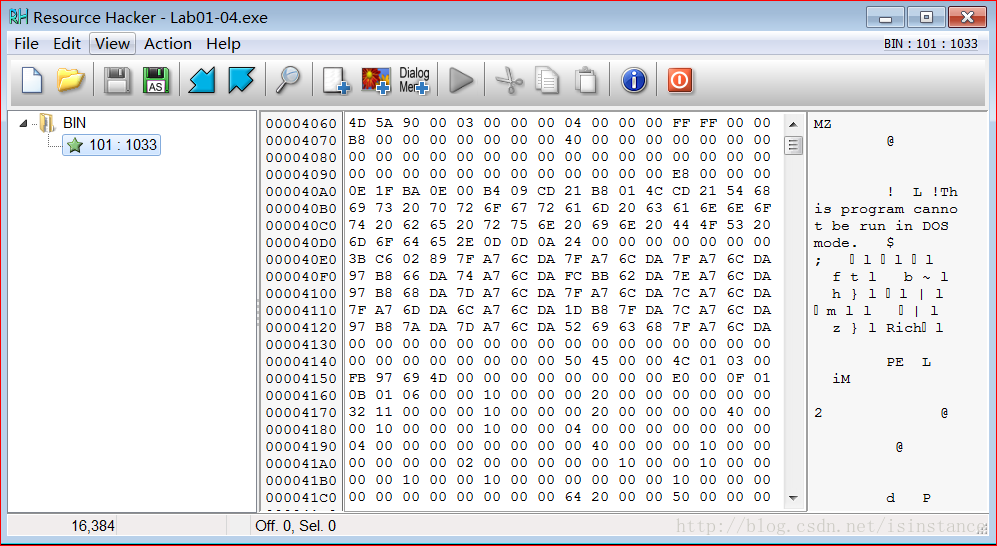Open the Action menu

tap(168, 44)
